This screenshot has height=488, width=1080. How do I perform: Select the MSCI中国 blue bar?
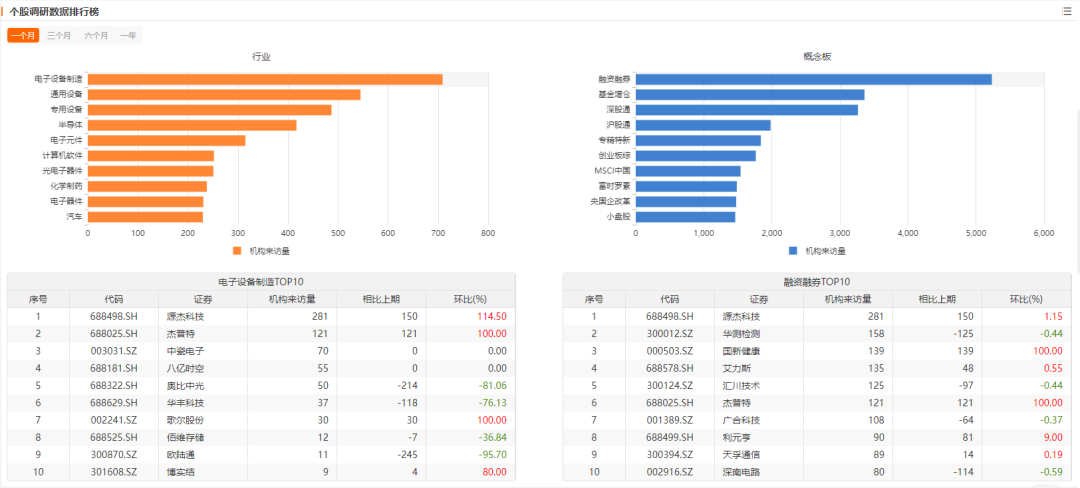pyautogui.click(x=688, y=171)
